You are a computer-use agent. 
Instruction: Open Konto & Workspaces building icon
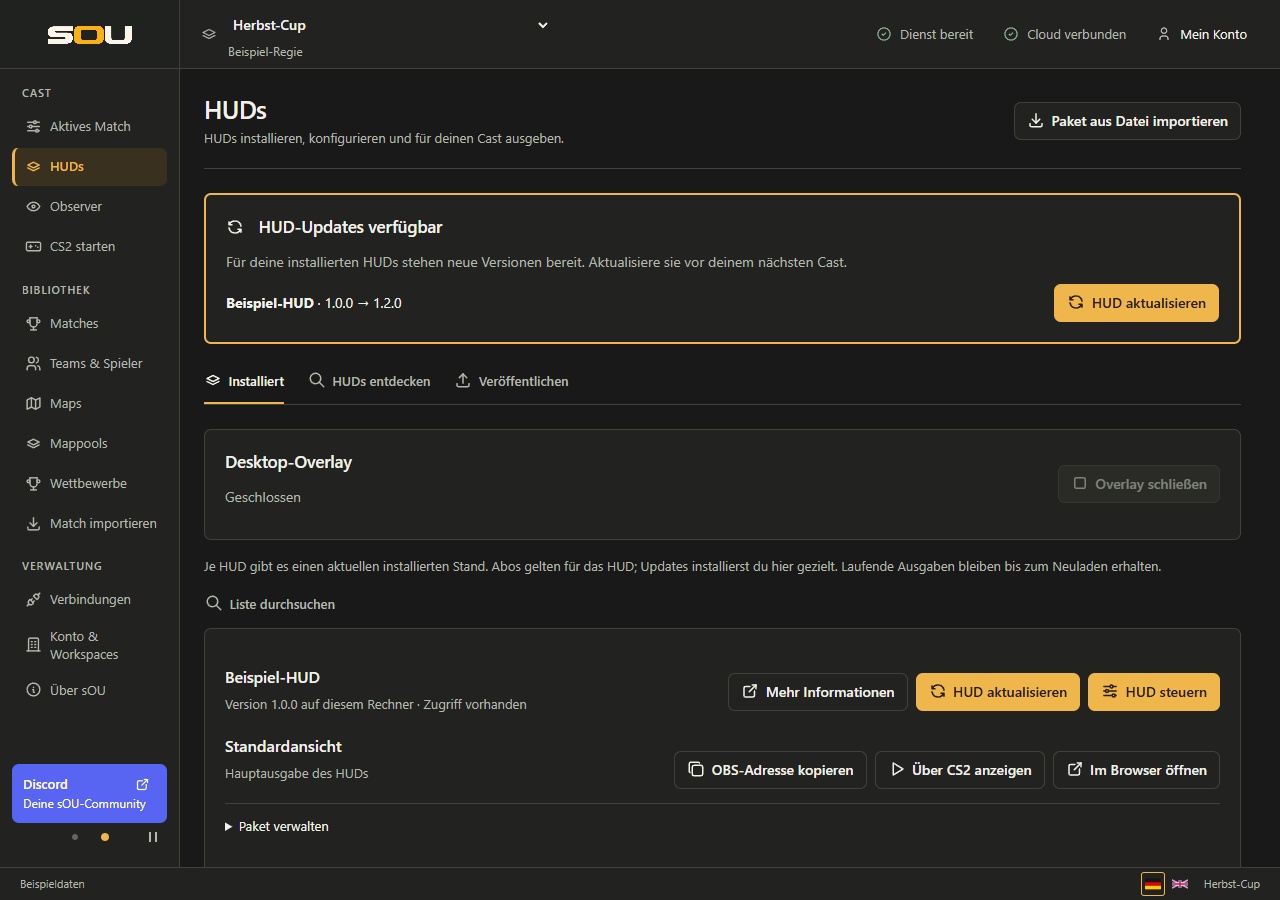coord(33,646)
